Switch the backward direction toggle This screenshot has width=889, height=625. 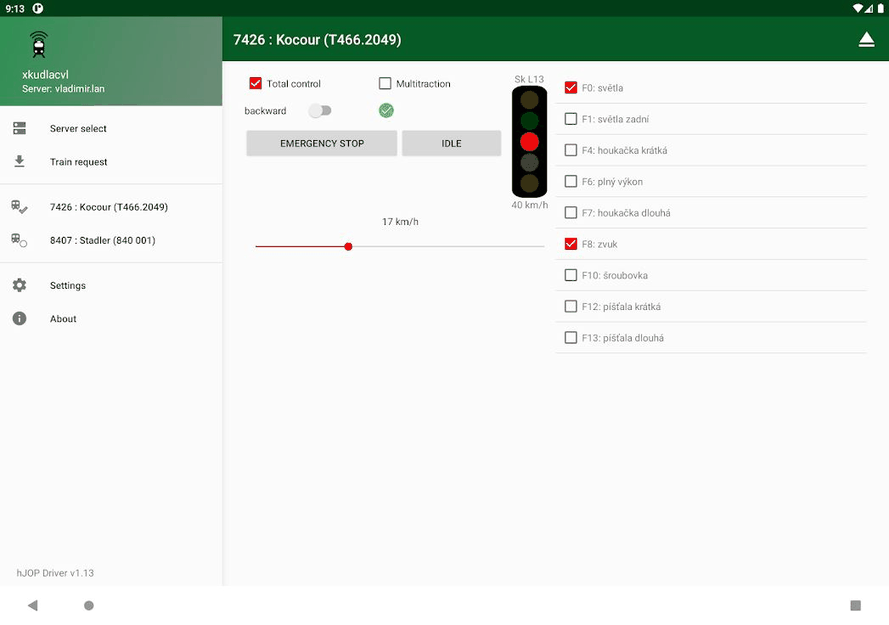tap(320, 111)
